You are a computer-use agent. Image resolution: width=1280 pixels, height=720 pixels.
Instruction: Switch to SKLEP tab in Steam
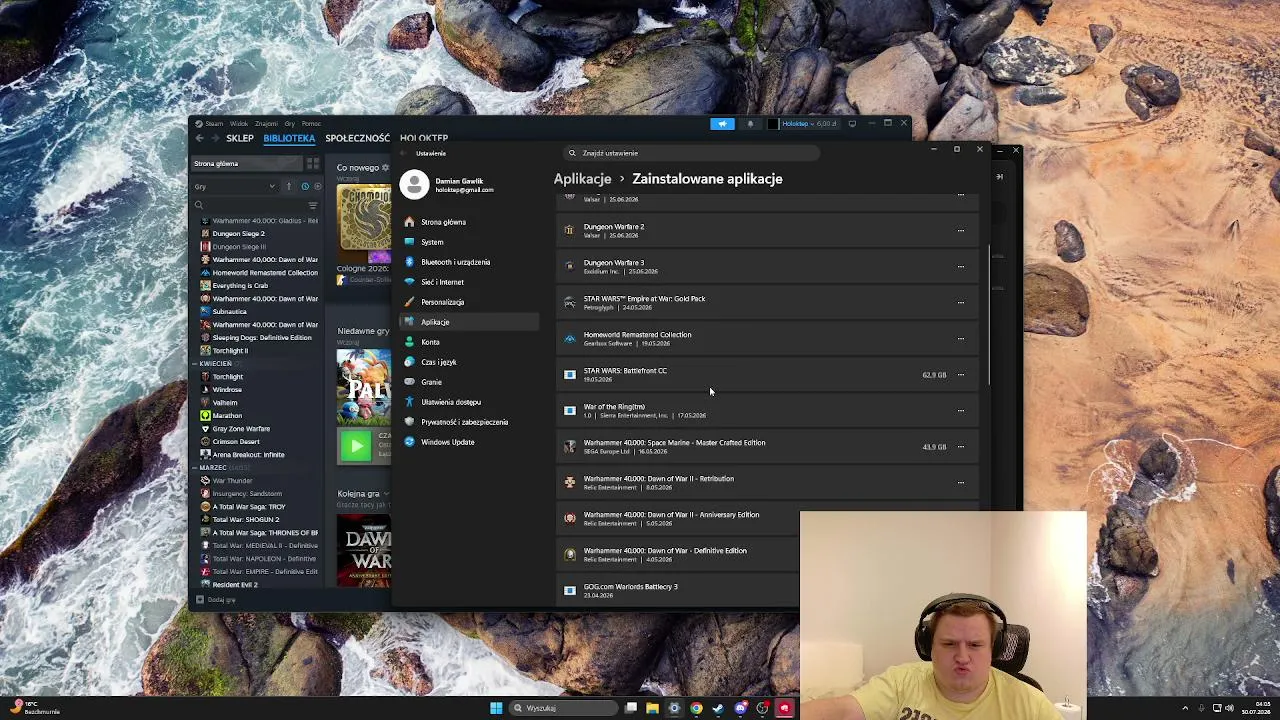point(240,138)
